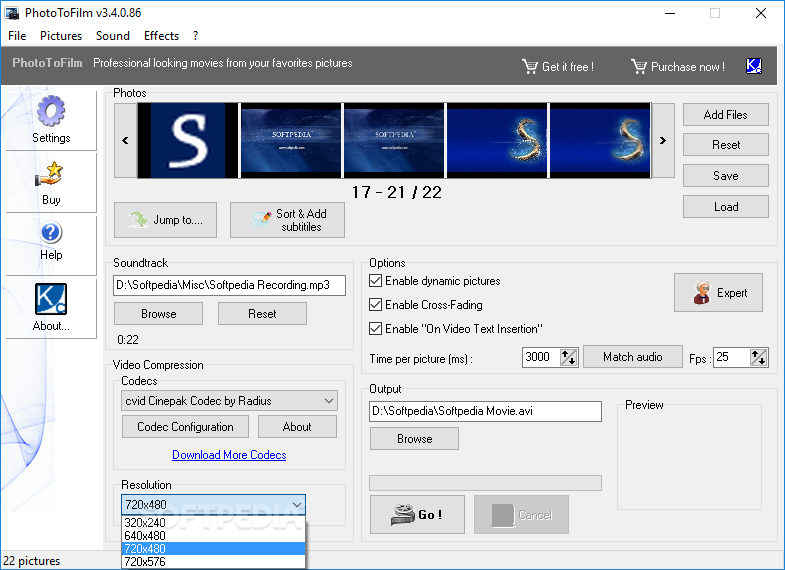Open the Settings gear icon
Viewport: 785px width, 570px height.
pos(51,111)
